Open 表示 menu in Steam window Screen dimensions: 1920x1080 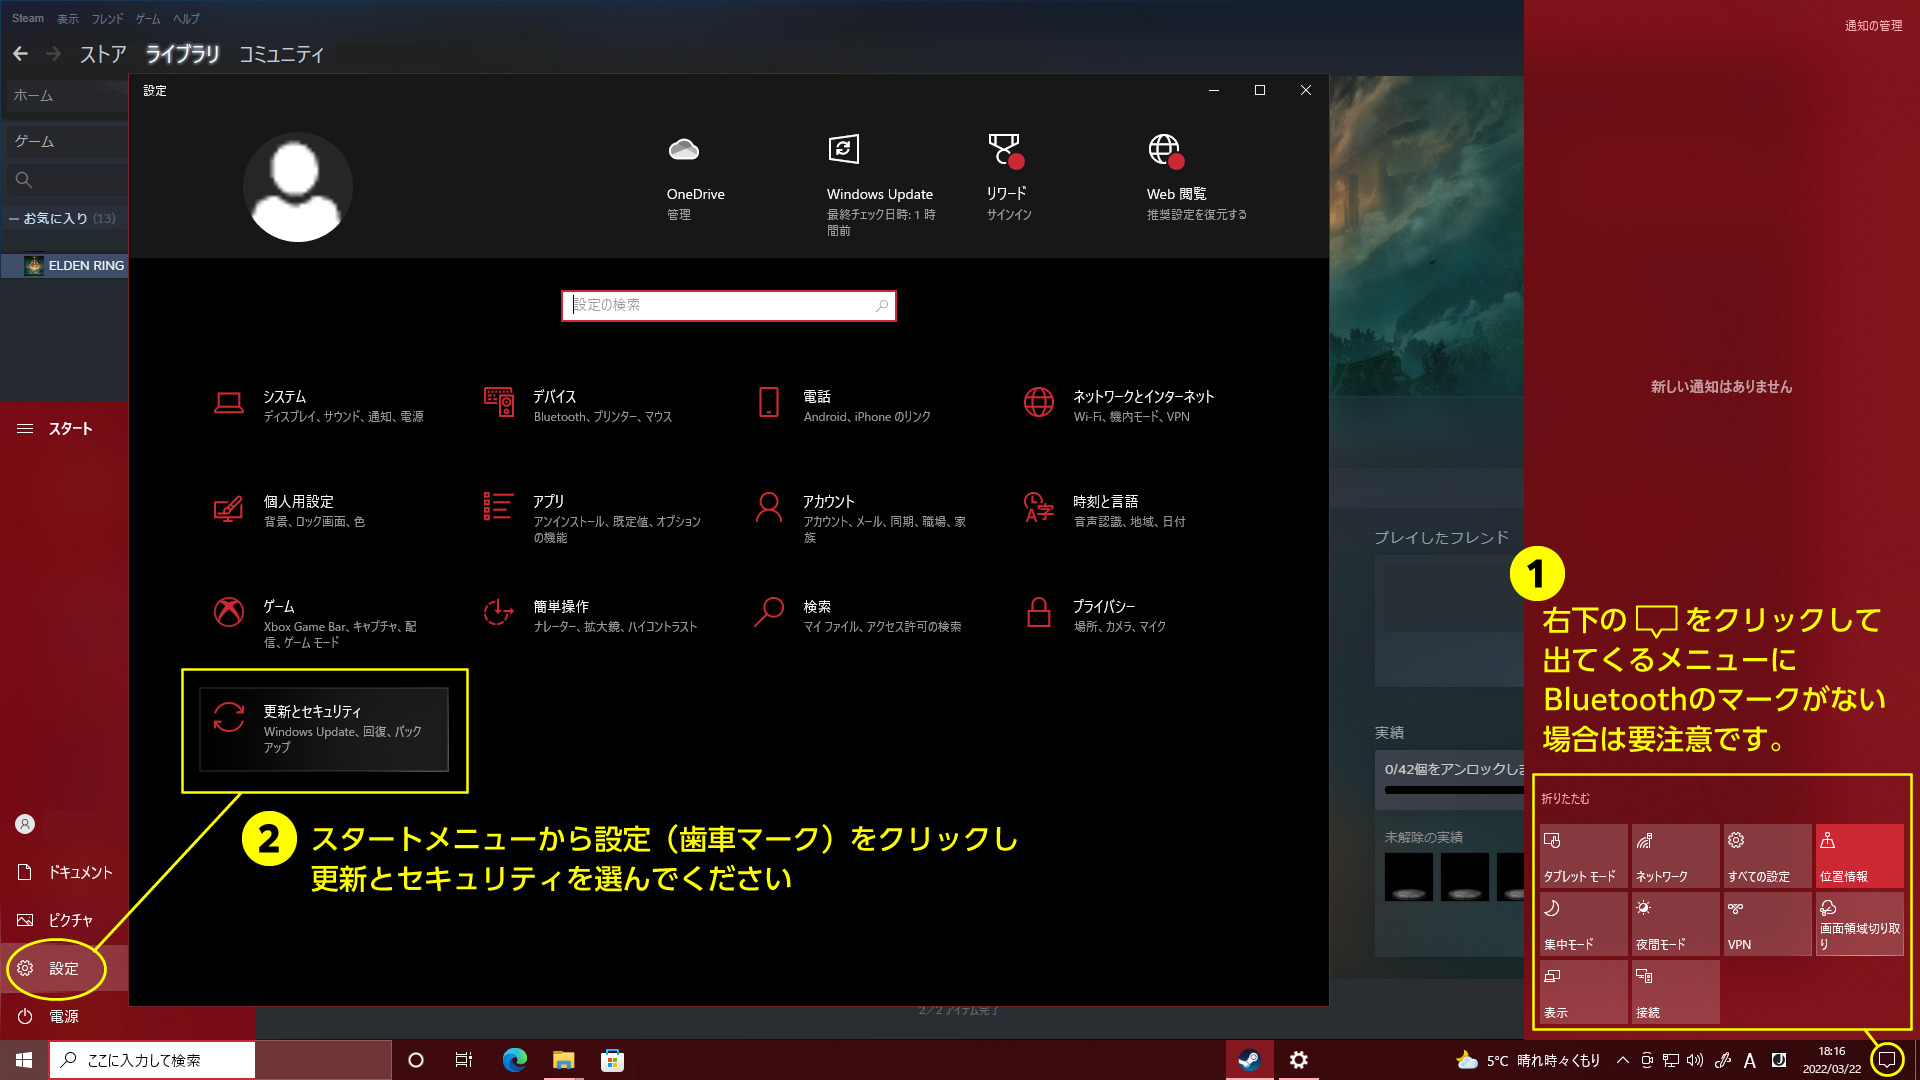click(68, 18)
